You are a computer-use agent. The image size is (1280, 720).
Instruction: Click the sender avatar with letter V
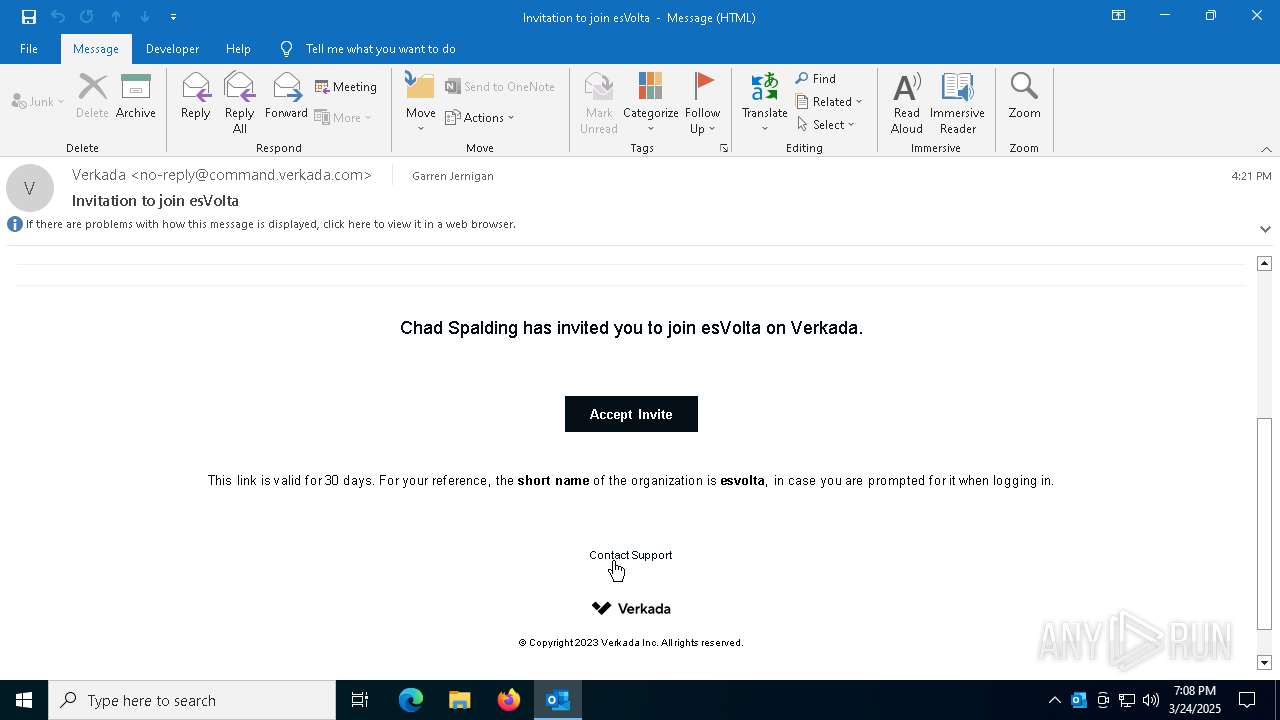click(x=30, y=188)
